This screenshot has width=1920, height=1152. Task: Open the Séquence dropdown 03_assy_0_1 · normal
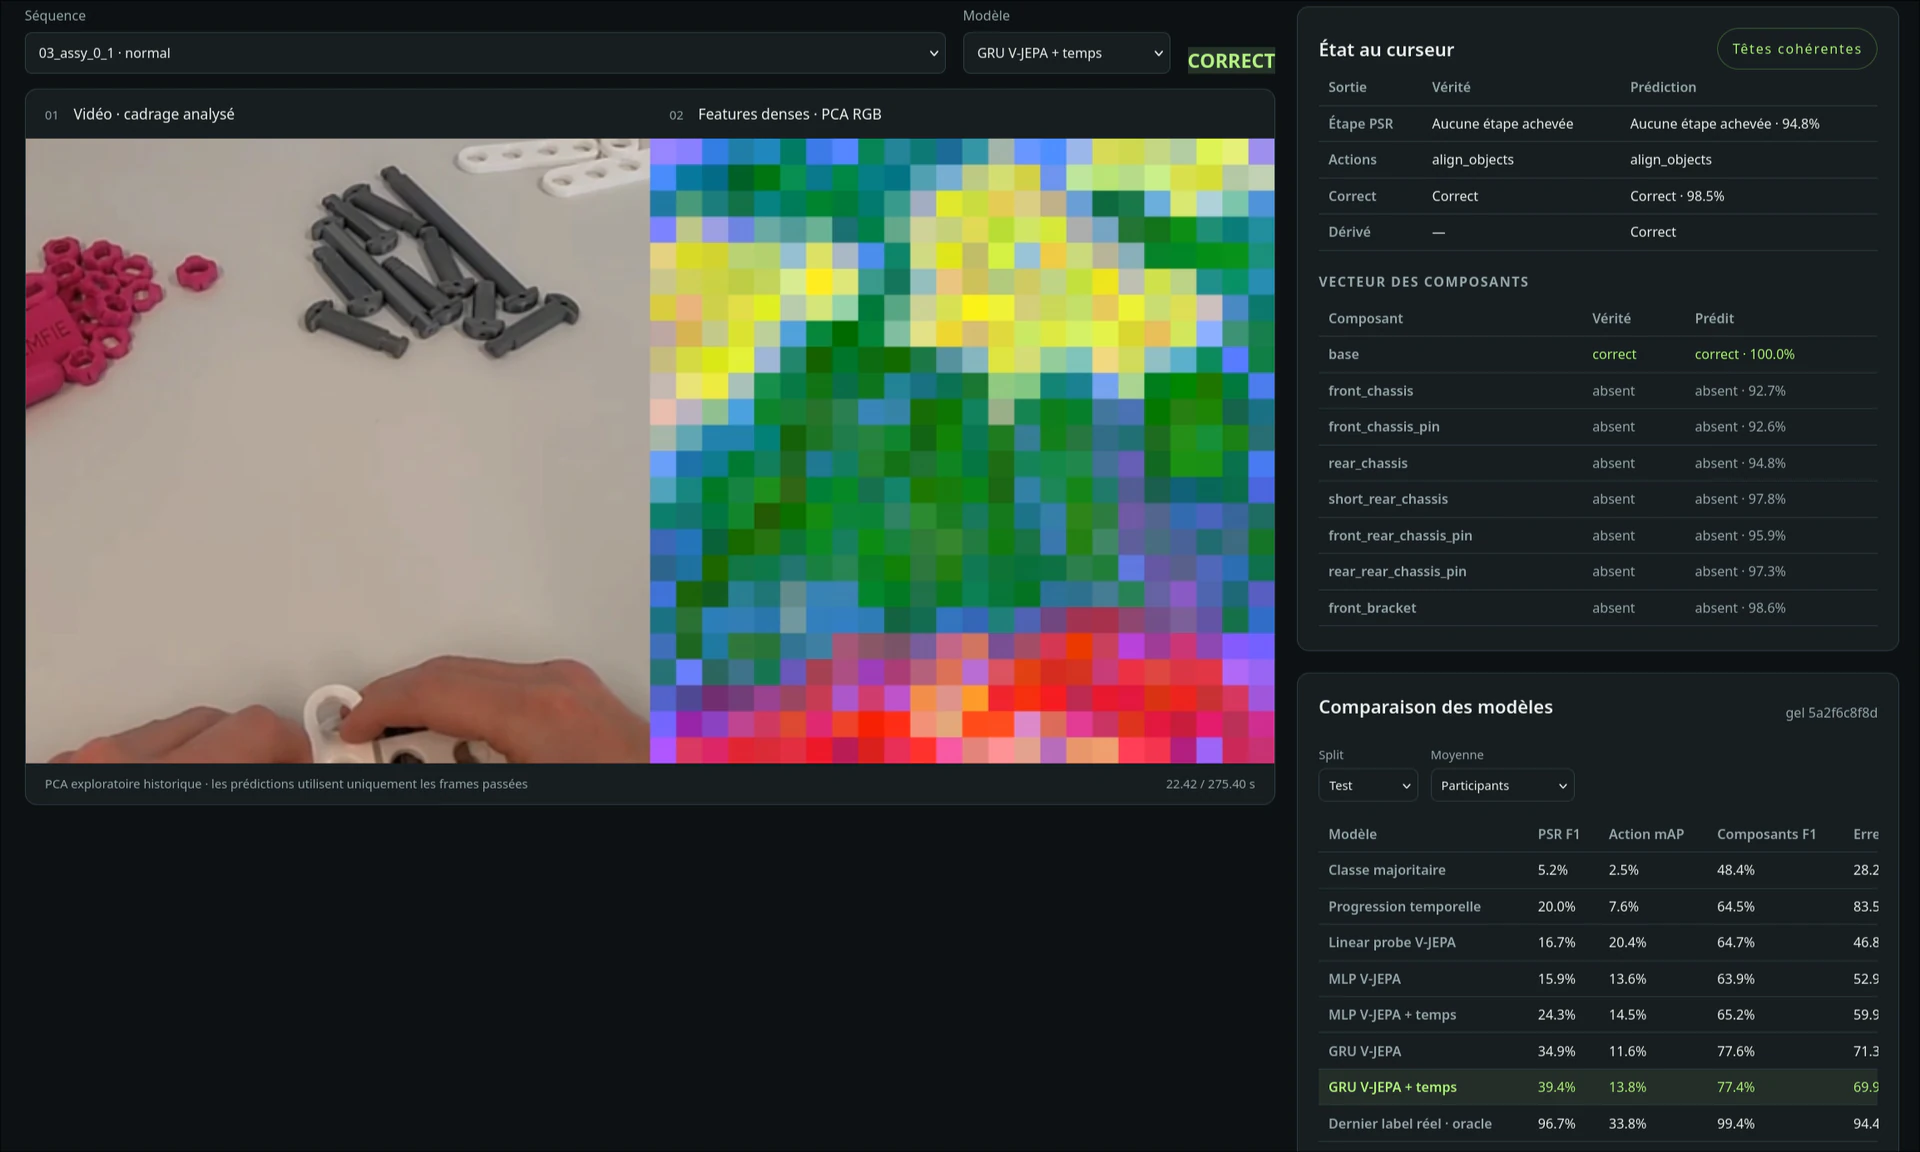click(485, 53)
